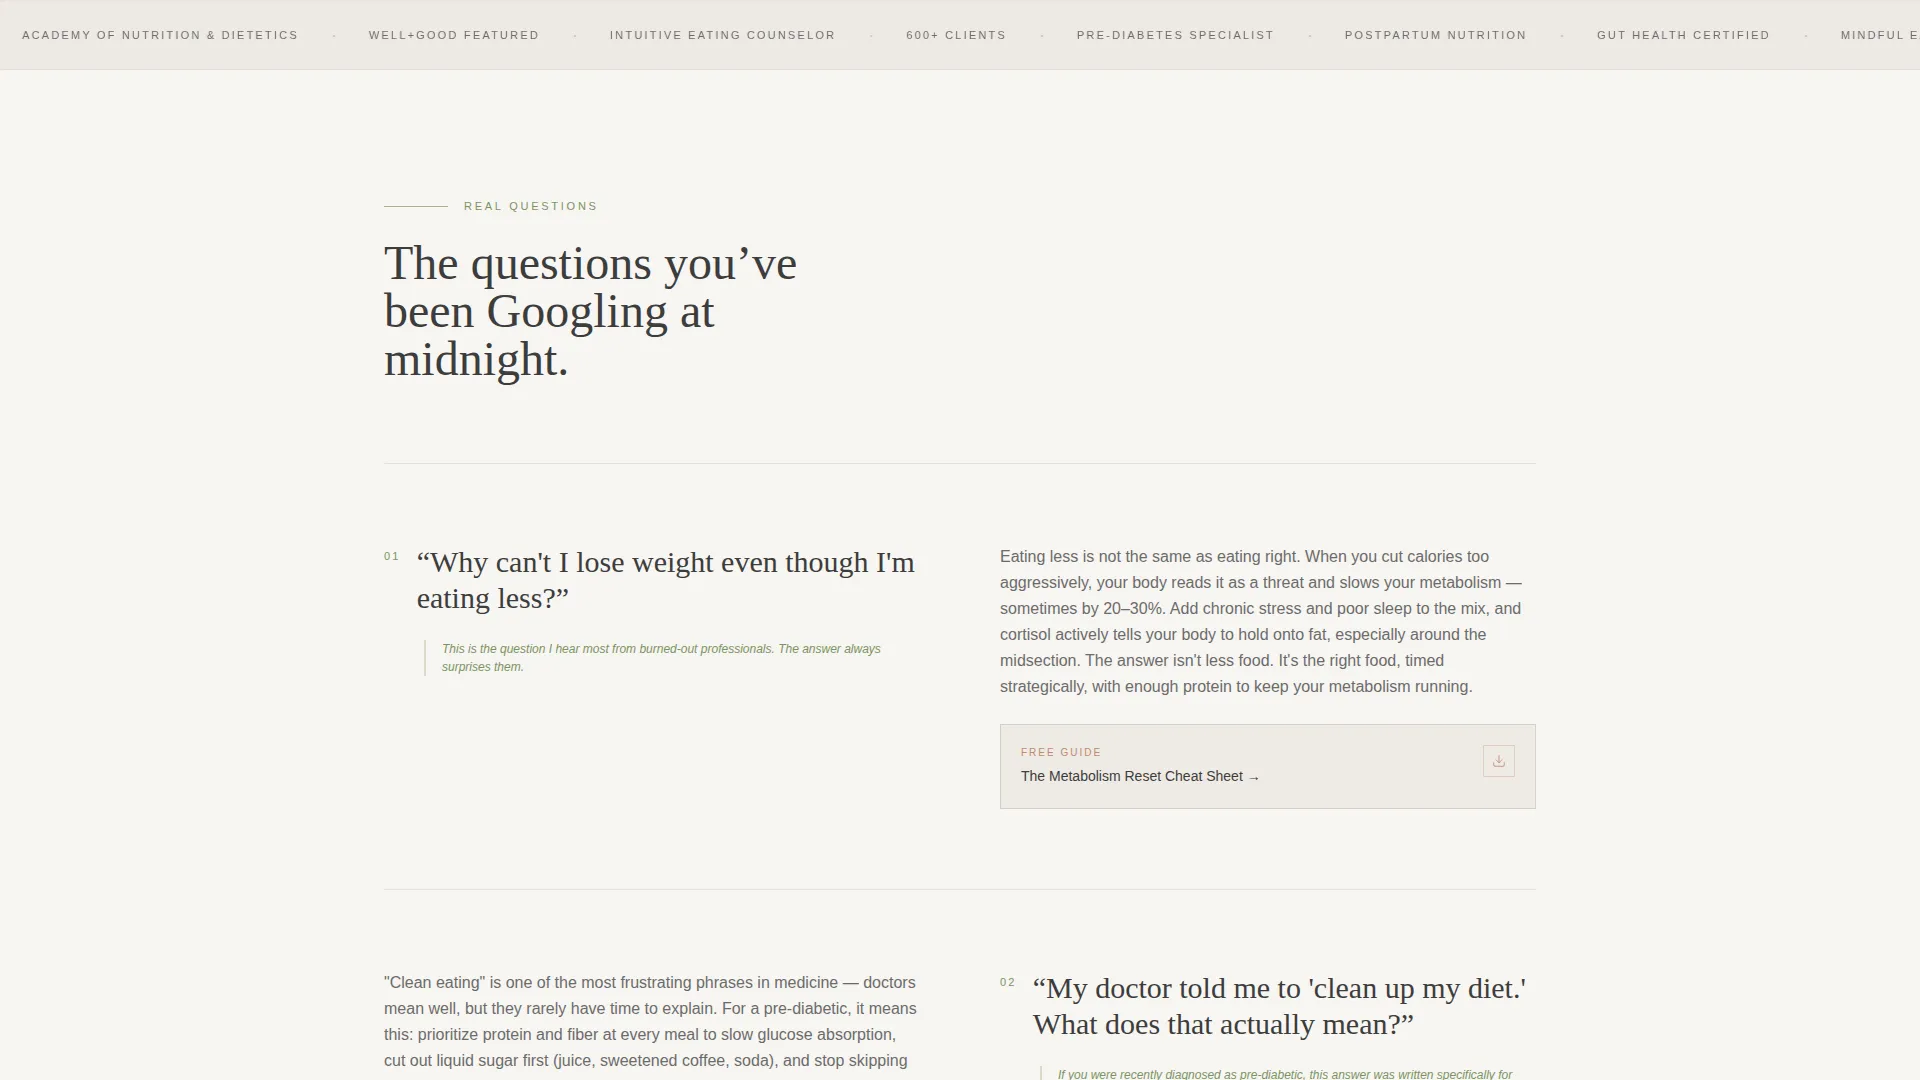This screenshot has width=1920, height=1080.
Task: Click 'Postpartum Nutrition' banner text
Action: pos(1435,35)
